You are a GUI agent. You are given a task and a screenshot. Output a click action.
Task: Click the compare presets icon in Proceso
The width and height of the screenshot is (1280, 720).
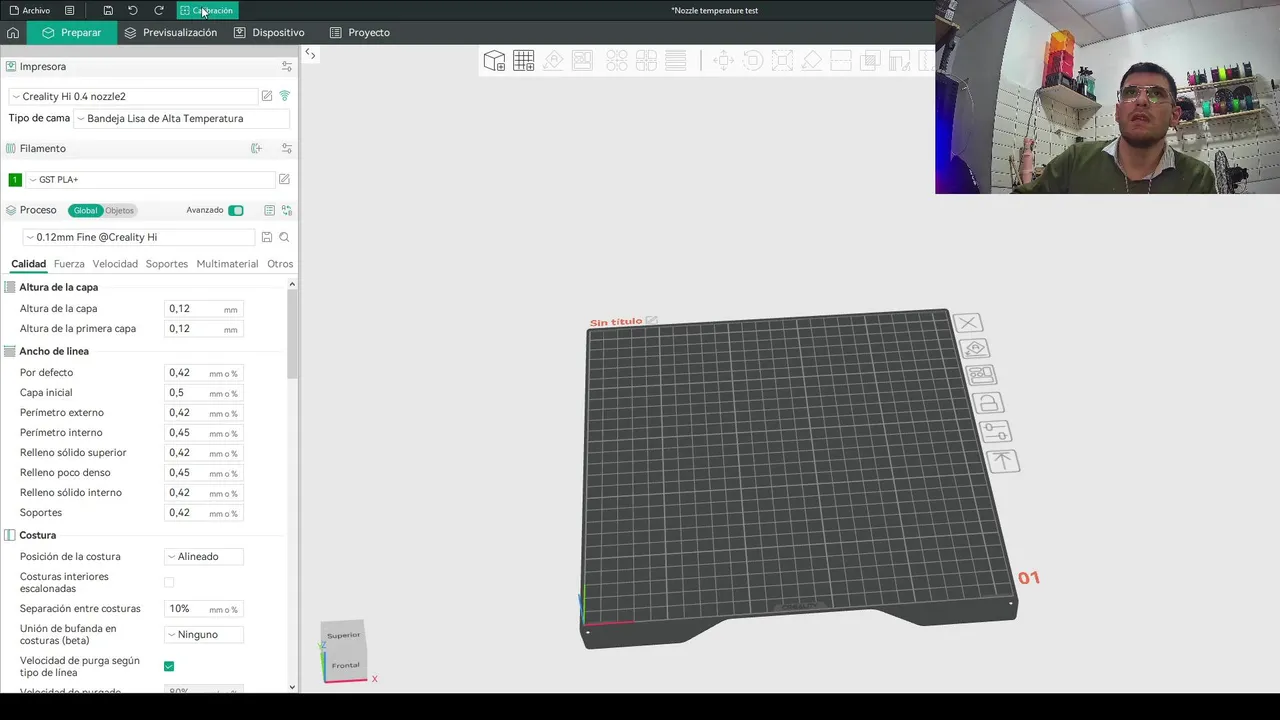coord(287,210)
